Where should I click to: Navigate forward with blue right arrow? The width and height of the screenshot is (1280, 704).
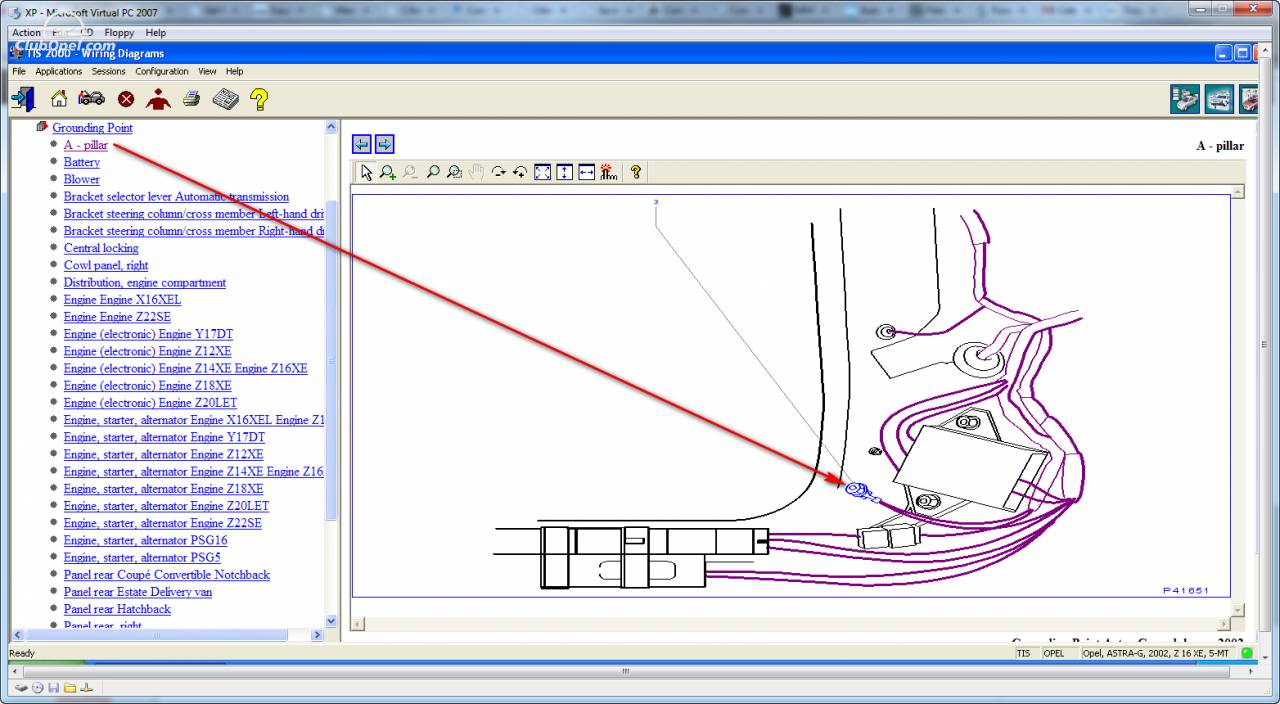385,145
